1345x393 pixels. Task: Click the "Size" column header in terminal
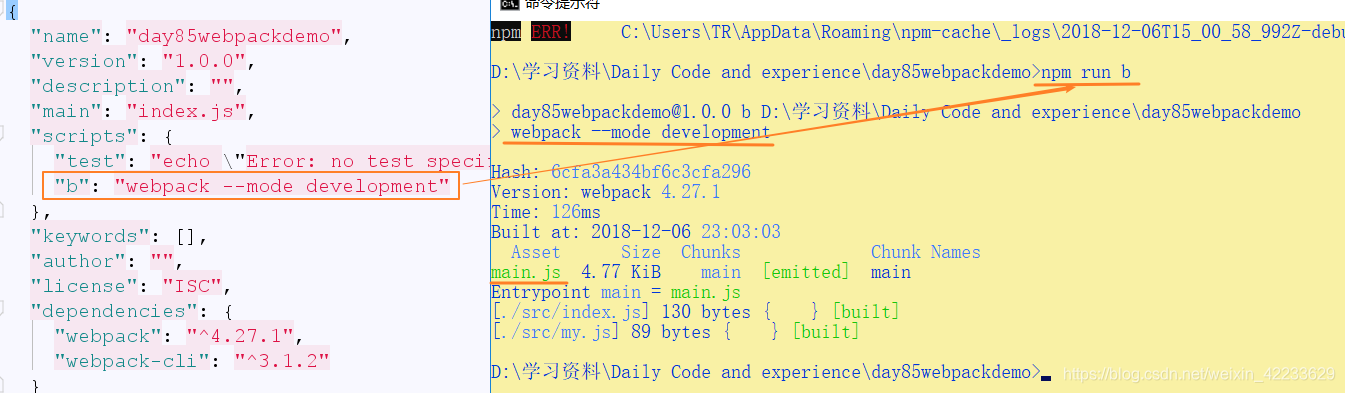pos(641,252)
